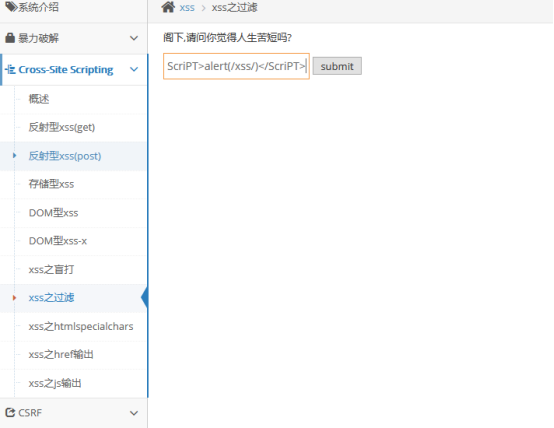The height and width of the screenshot is (428, 554).
Task: Go to 反射型xss(post)
Action: (65, 156)
